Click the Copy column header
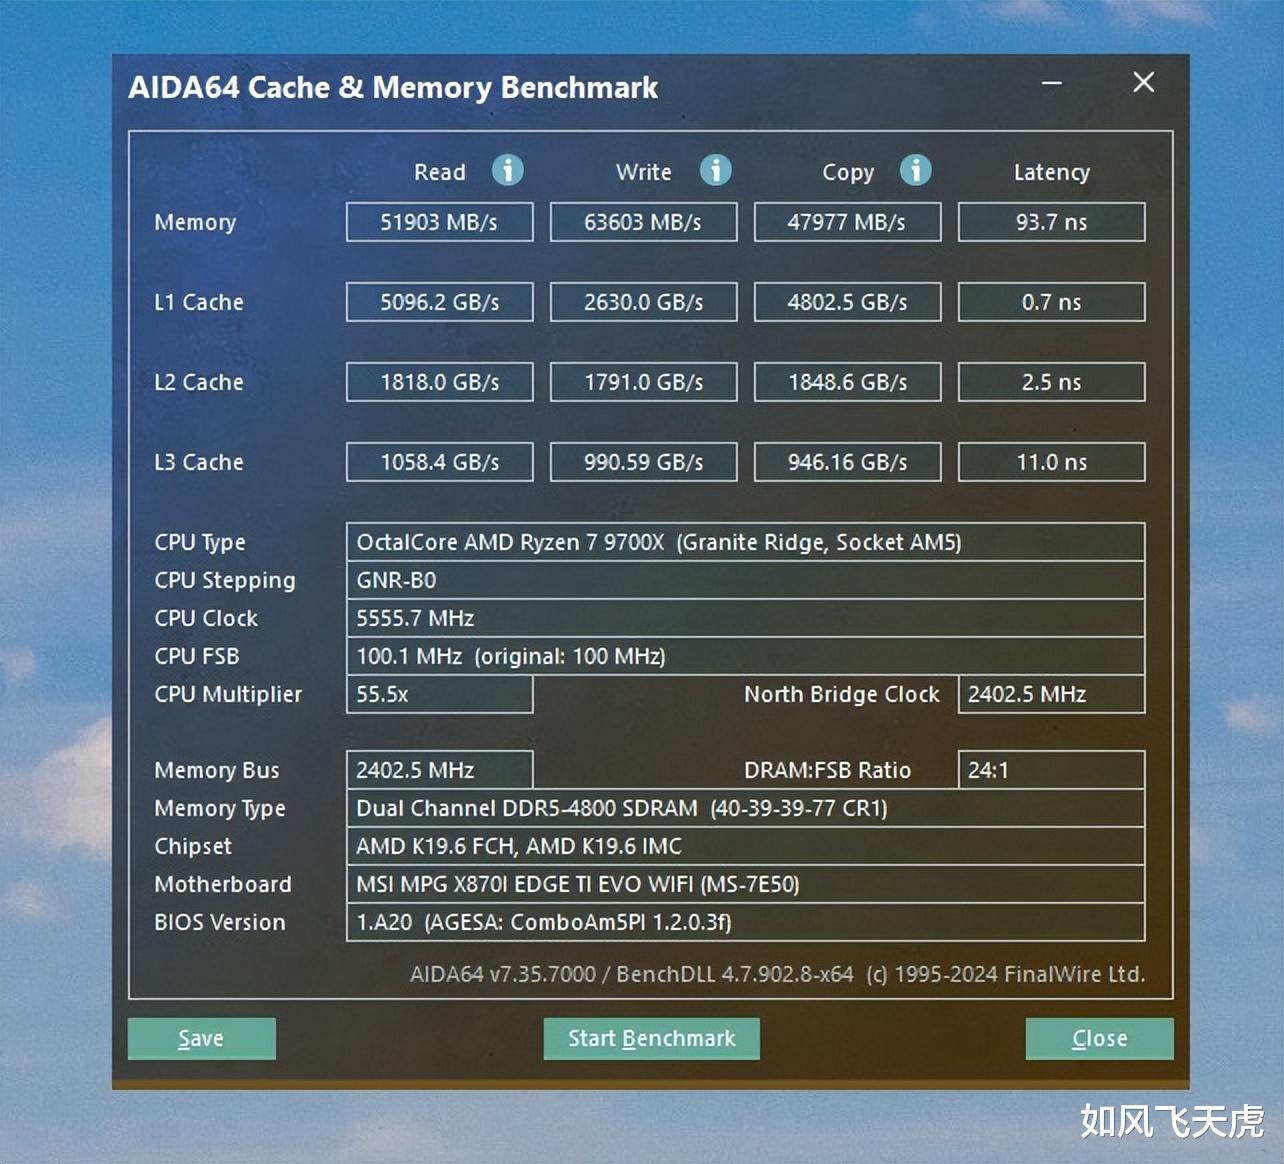The height and width of the screenshot is (1164, 1284). tap(848, 173)
